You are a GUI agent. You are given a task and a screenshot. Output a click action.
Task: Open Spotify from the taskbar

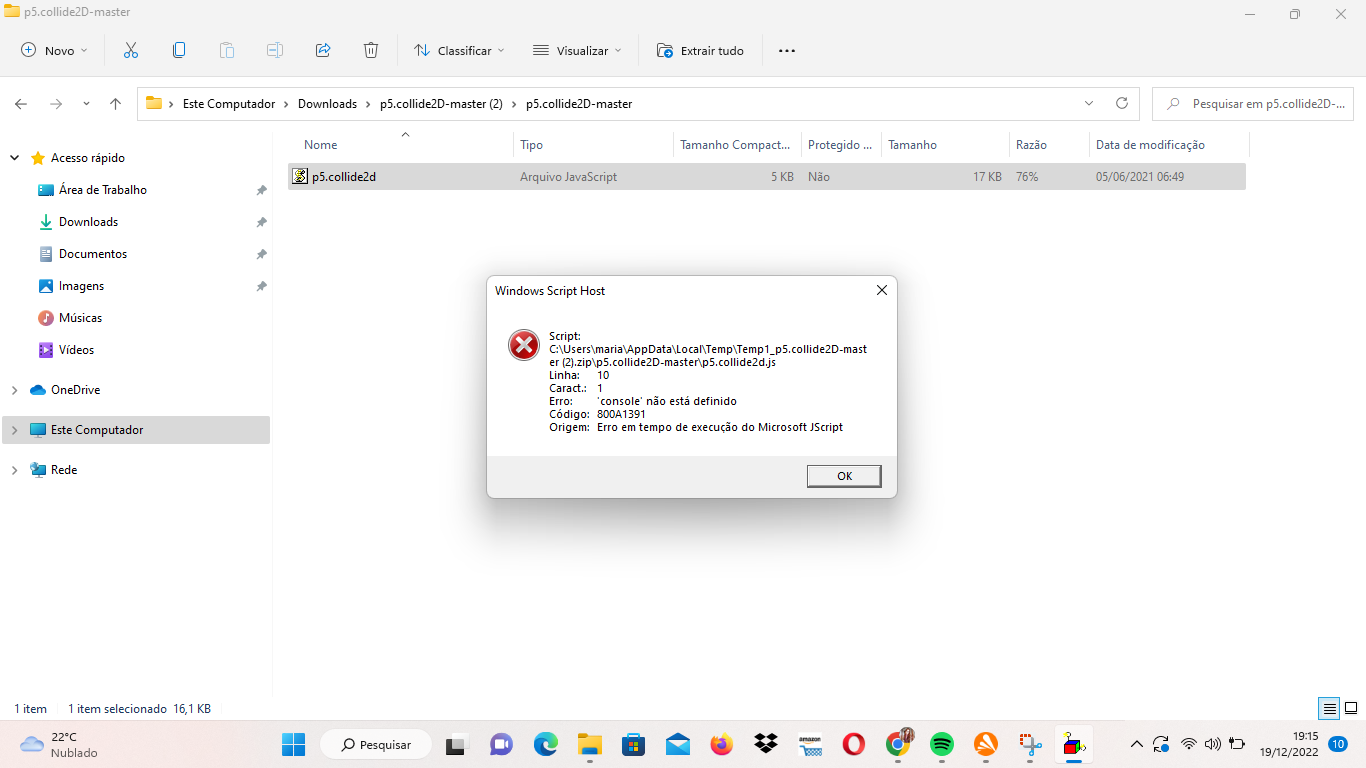click(941, 744)
